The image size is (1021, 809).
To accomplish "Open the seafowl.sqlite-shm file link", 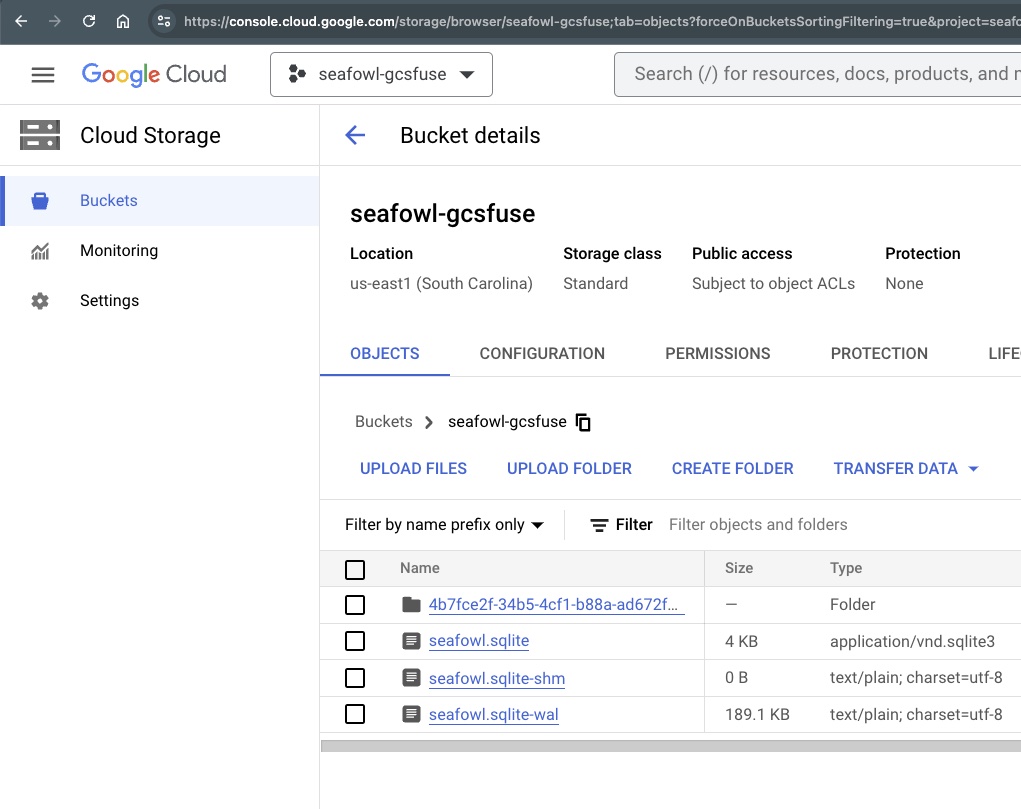I will click(497, 678).
